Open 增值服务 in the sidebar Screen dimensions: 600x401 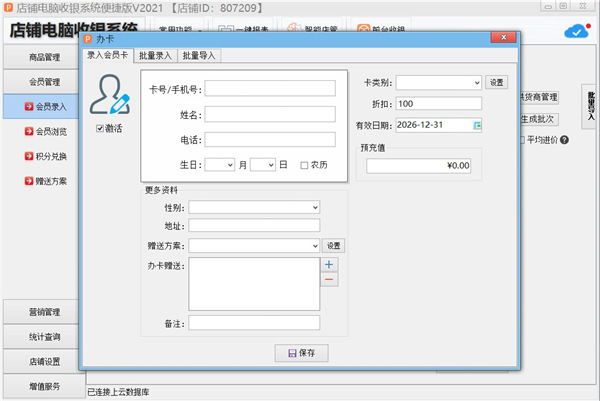coord(44,386)
